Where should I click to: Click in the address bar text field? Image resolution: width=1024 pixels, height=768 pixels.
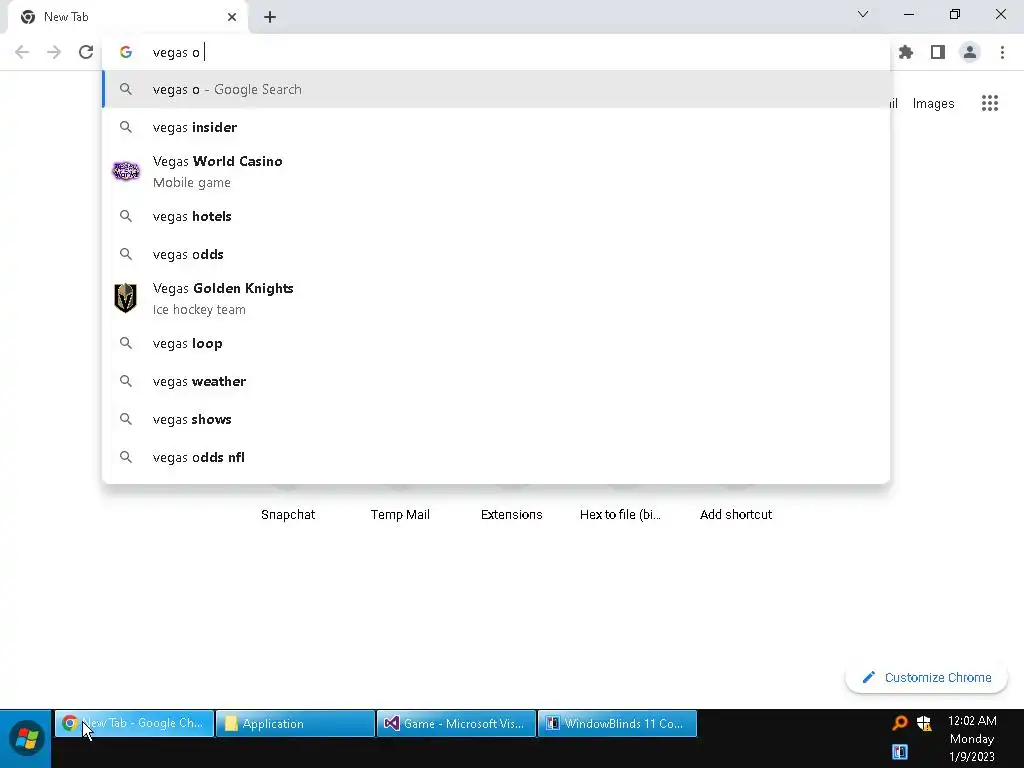[x=496, y=52]
